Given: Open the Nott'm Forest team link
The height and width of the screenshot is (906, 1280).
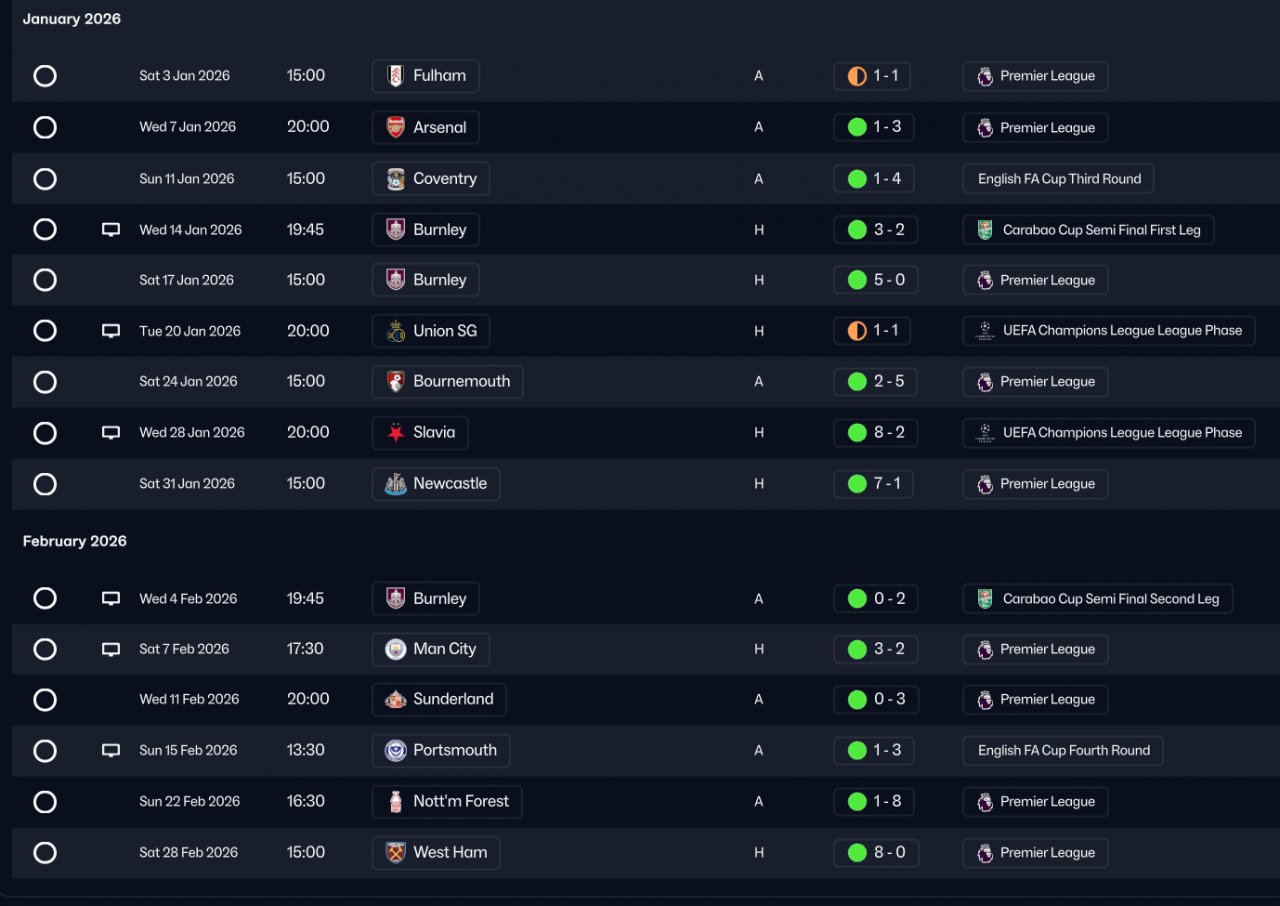Looking at the screenshot, I should coord(460,801).
